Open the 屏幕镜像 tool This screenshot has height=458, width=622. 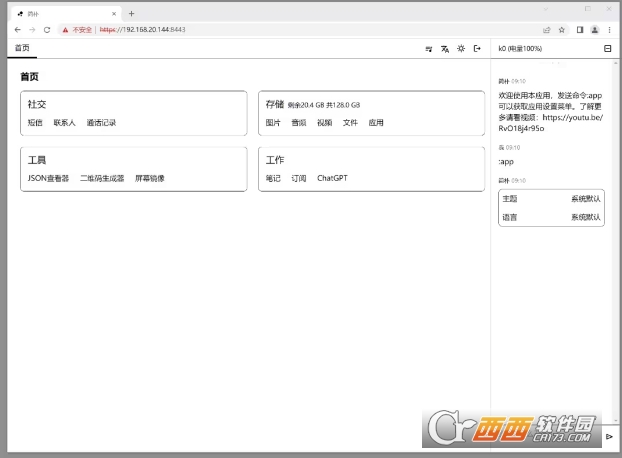150,178
